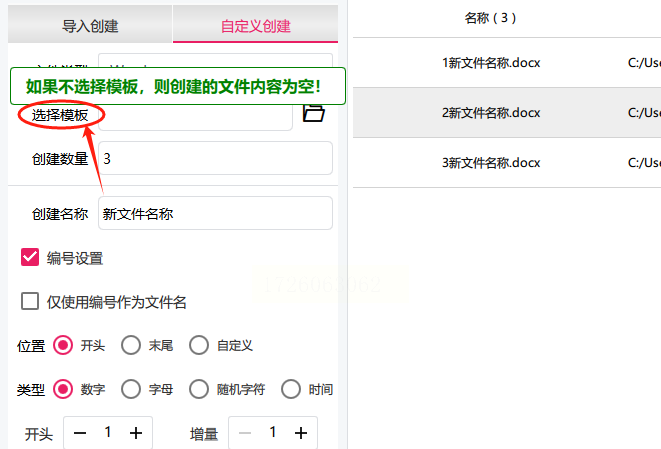Enable 仅使用编号作为文件名 checkbox
This screenshot has height=449, width=661.
(30, 301)
